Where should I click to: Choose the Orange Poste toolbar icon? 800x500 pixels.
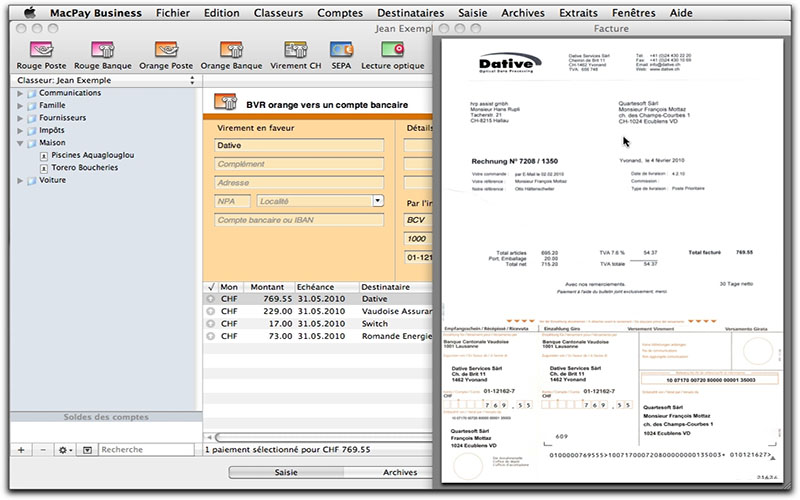(166, 50)
